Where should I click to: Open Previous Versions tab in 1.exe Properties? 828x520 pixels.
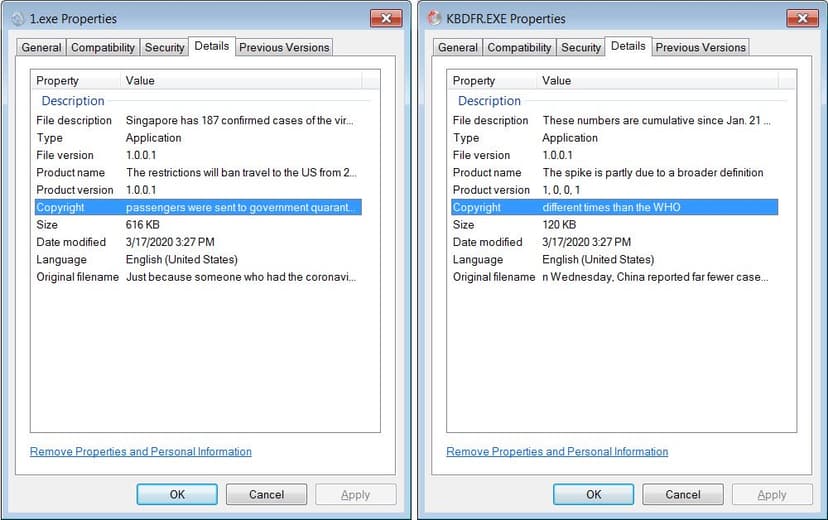(284, 48)
